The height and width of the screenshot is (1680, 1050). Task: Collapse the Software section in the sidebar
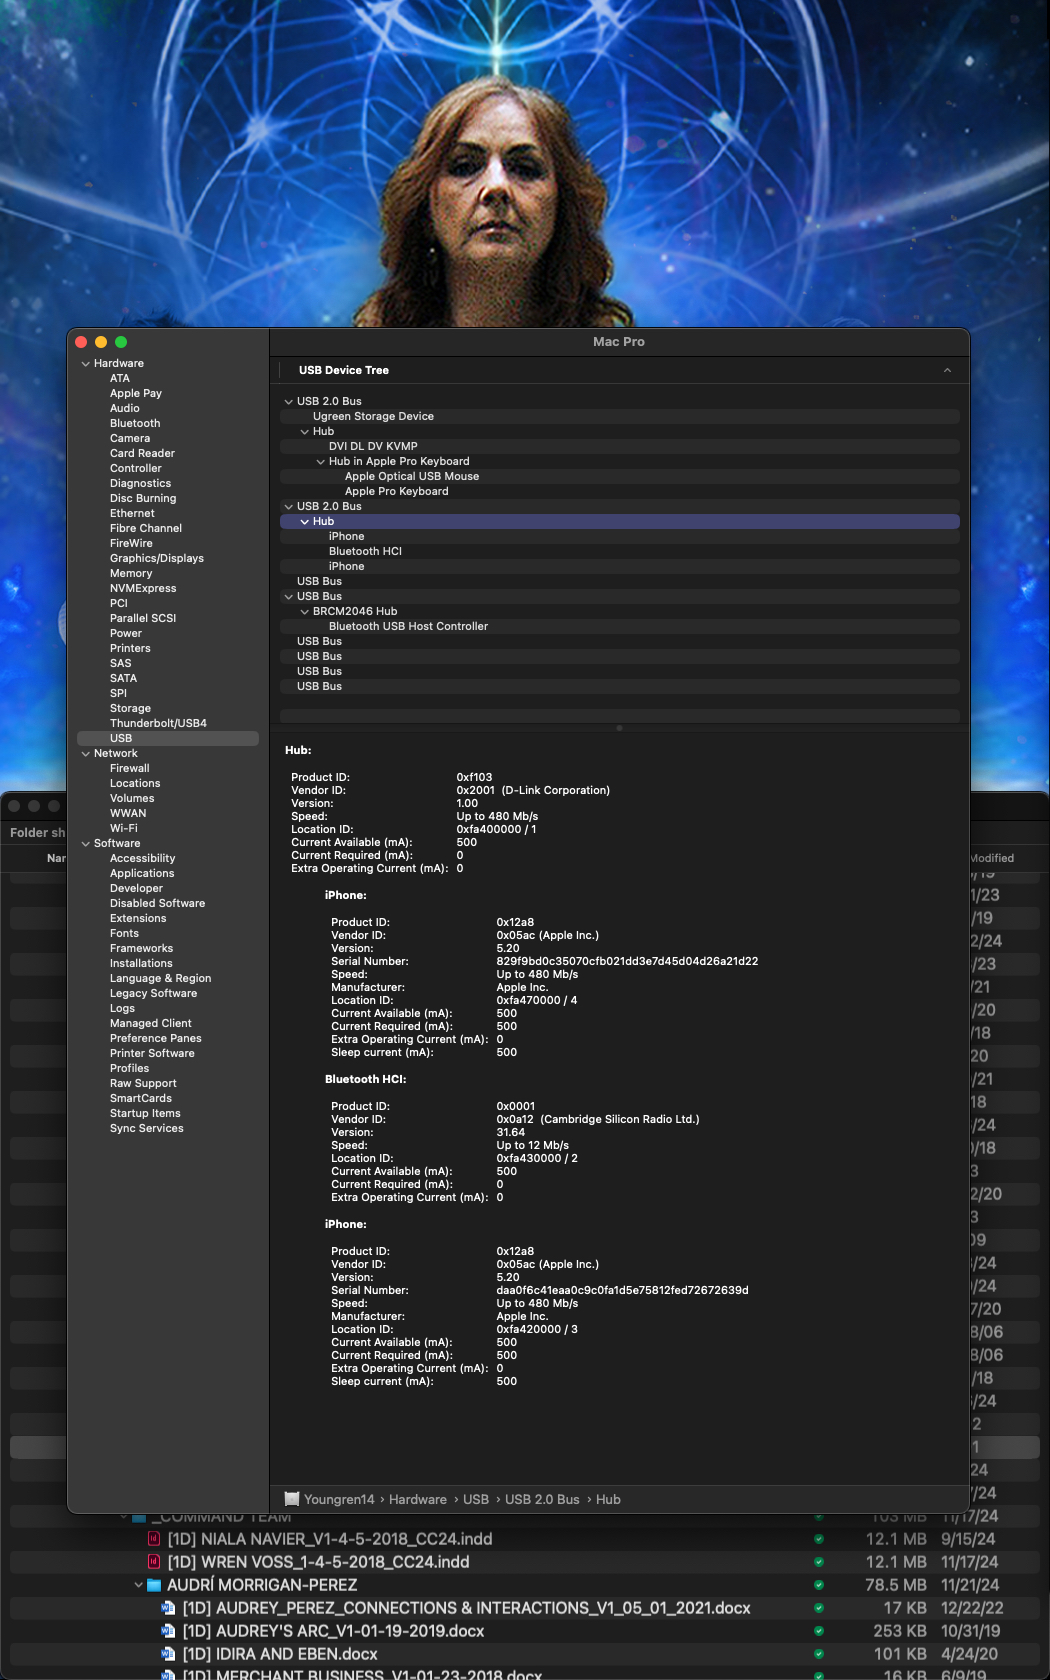(x=85, y=843)
